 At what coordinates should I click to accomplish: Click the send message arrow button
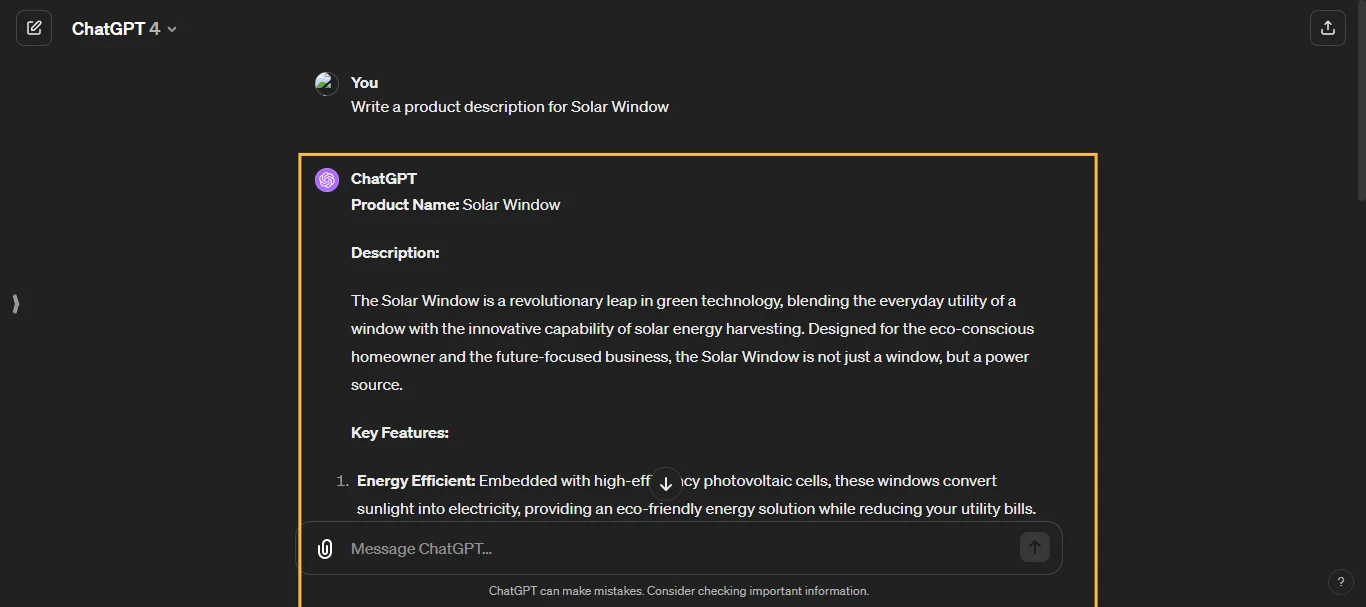[1035, 547]
